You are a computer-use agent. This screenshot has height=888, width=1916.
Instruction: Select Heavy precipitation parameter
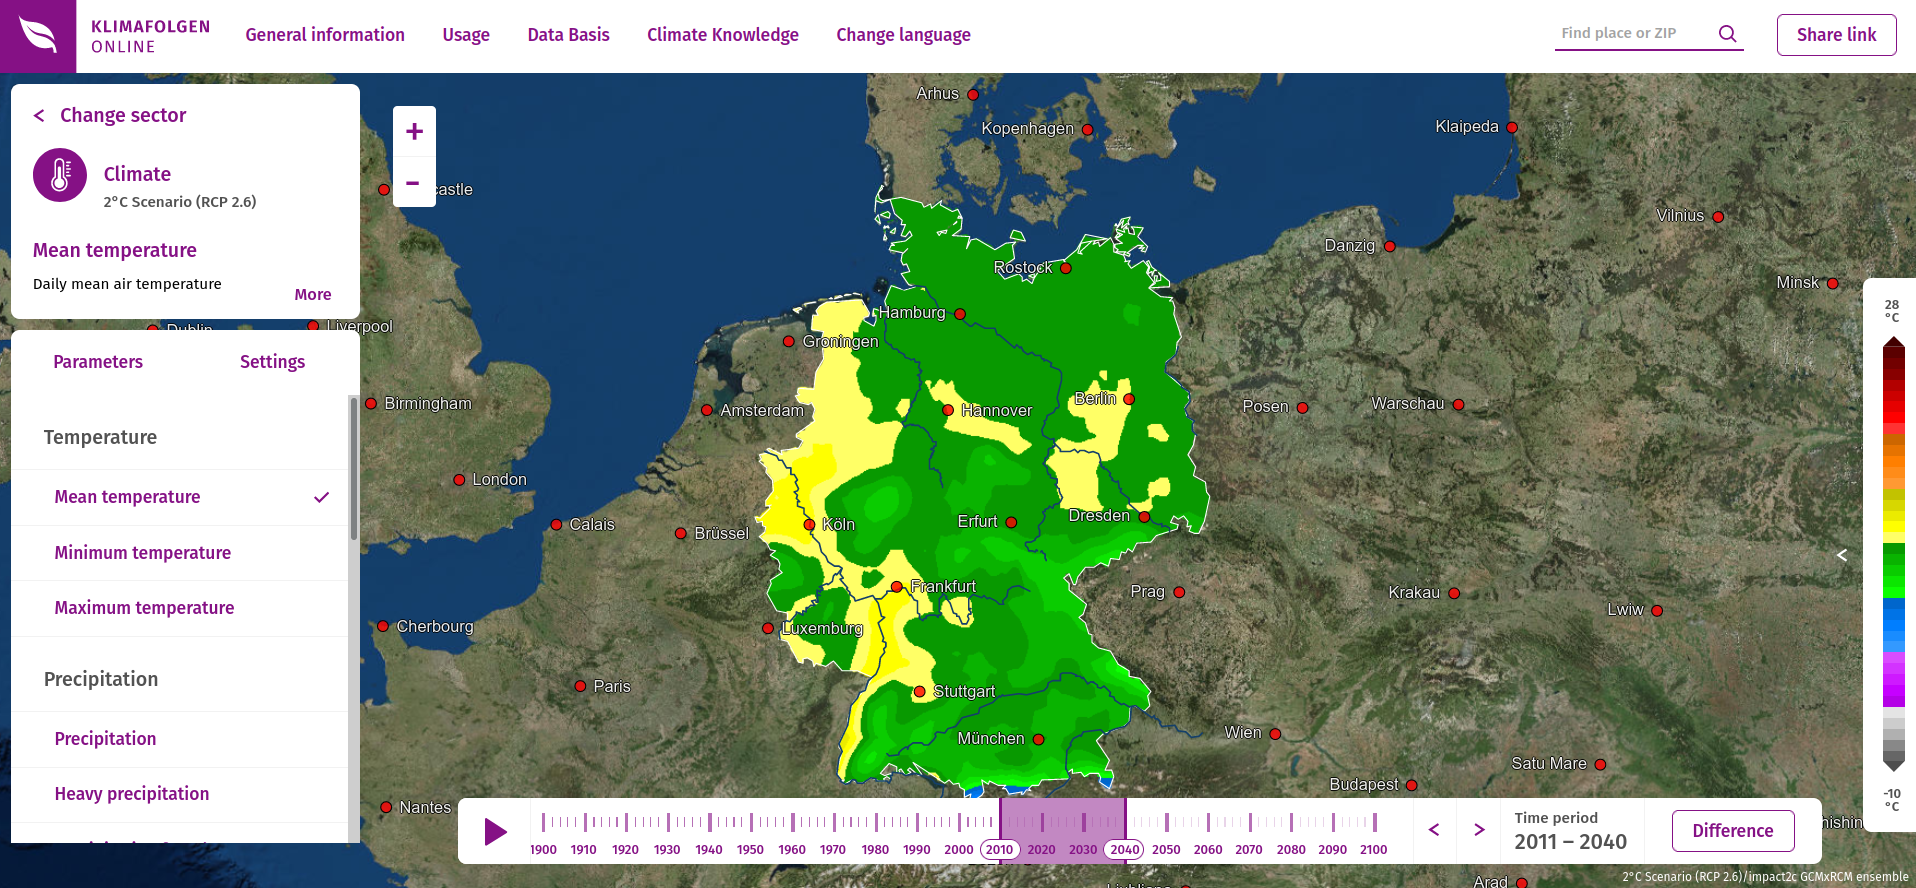tap(132, 794)
